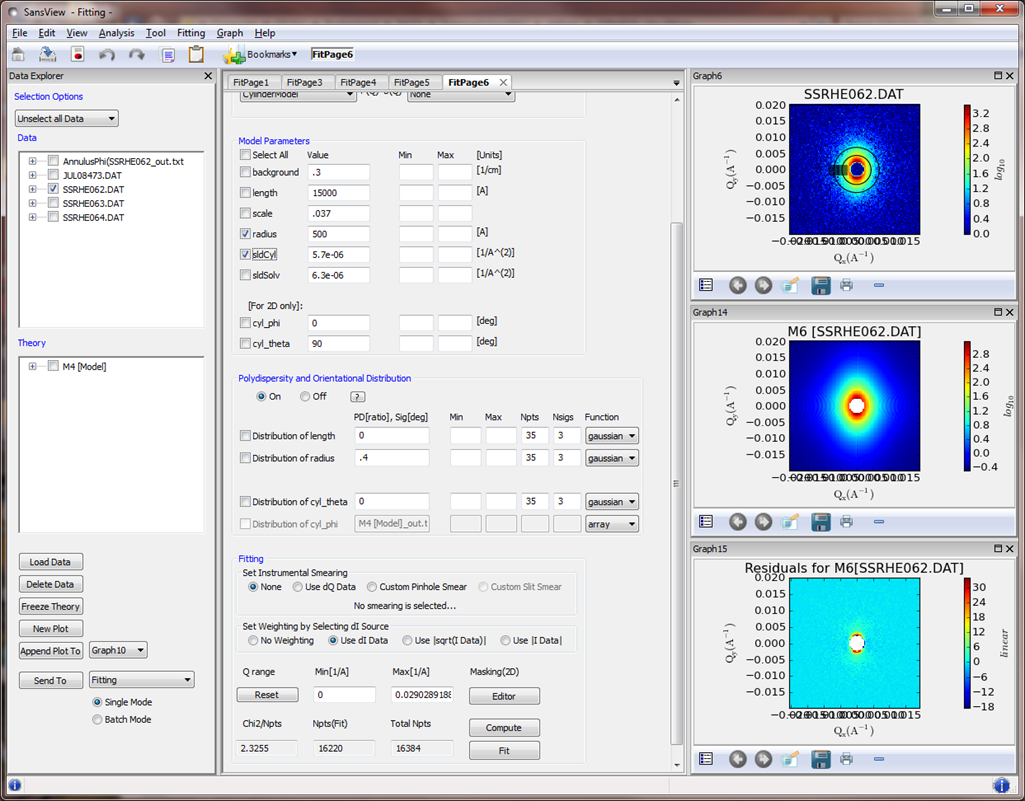Click the Freeze Theory button
Viewport: 1025px width, 801px height.
(x=50, y=606)
